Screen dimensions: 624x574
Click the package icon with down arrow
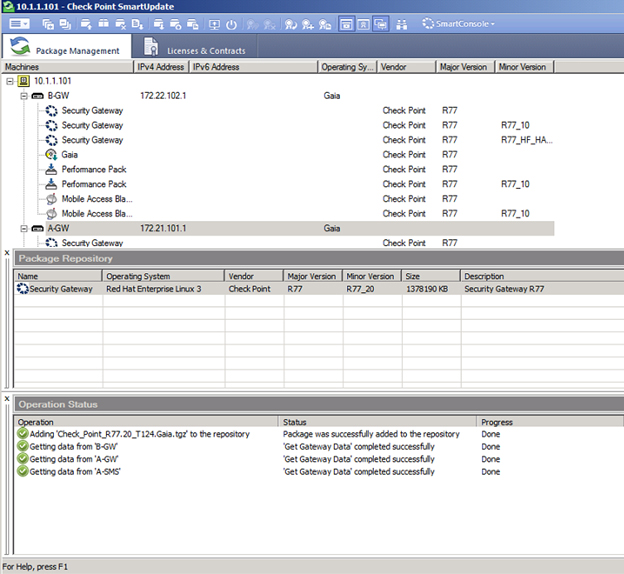pos(159,24)
